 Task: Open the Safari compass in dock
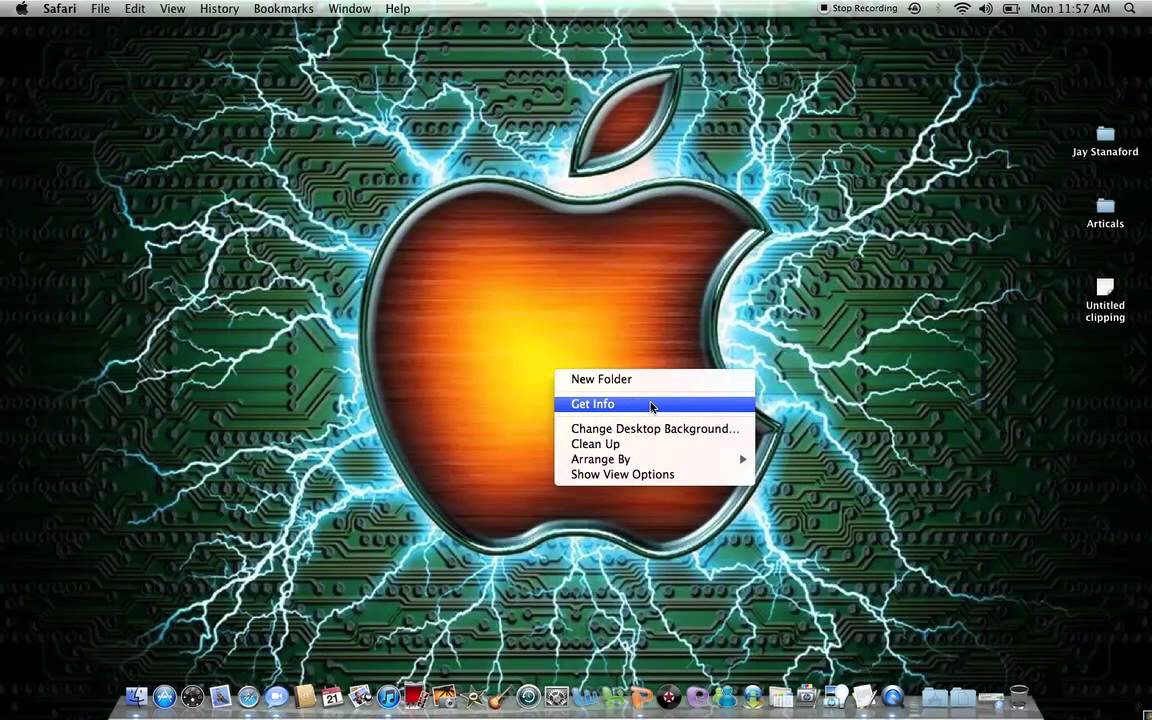click(x=249, y=697)
